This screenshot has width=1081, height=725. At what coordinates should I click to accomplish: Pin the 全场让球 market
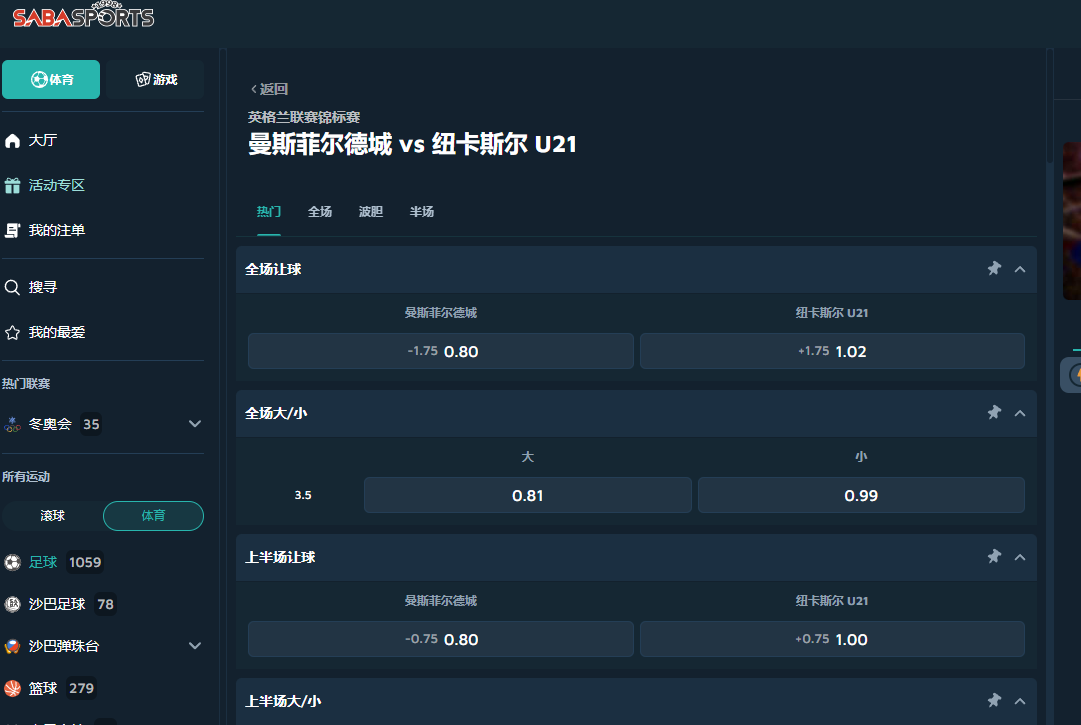coord(994,269)
